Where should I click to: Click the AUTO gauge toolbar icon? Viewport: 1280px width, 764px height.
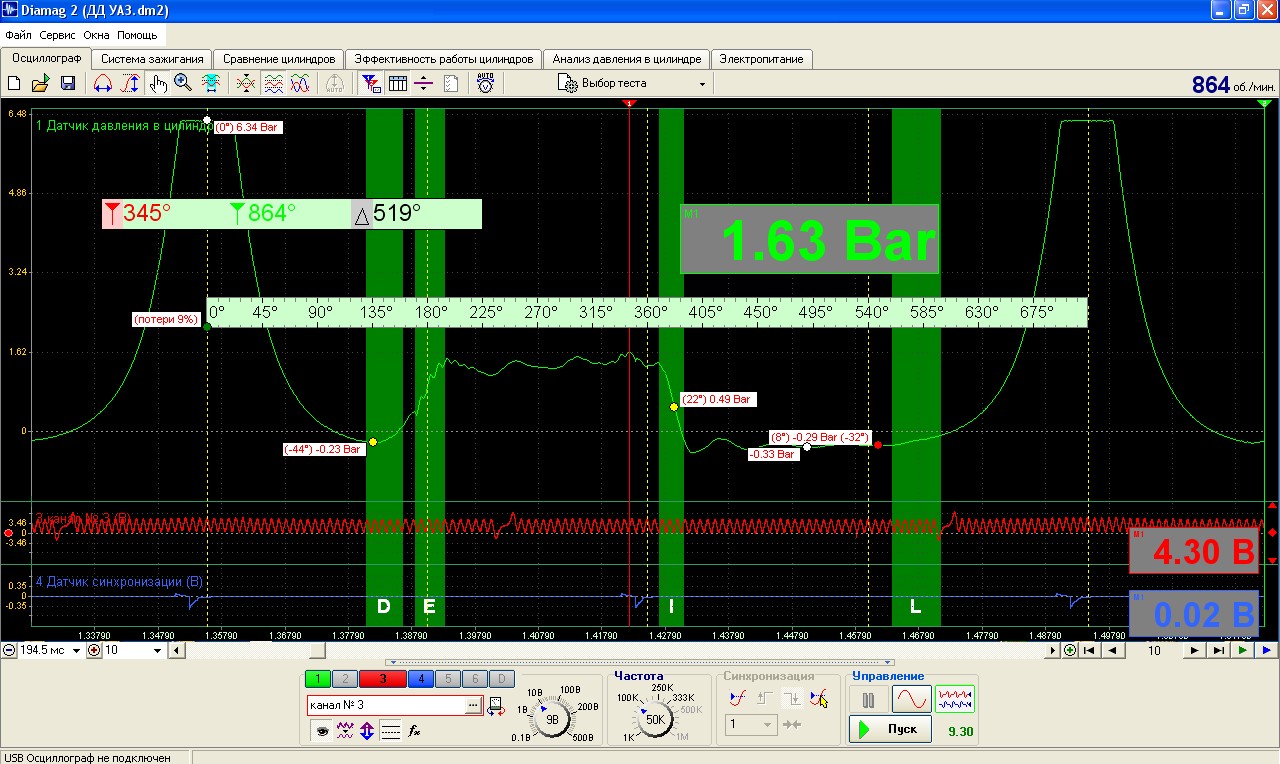pyautogui.click(x=485, y=84)
